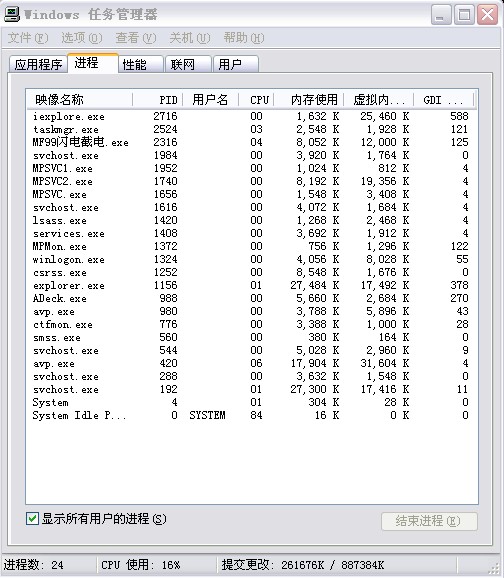Minimize the Task Manager window
Screen dimensions: 504x578
441,15
